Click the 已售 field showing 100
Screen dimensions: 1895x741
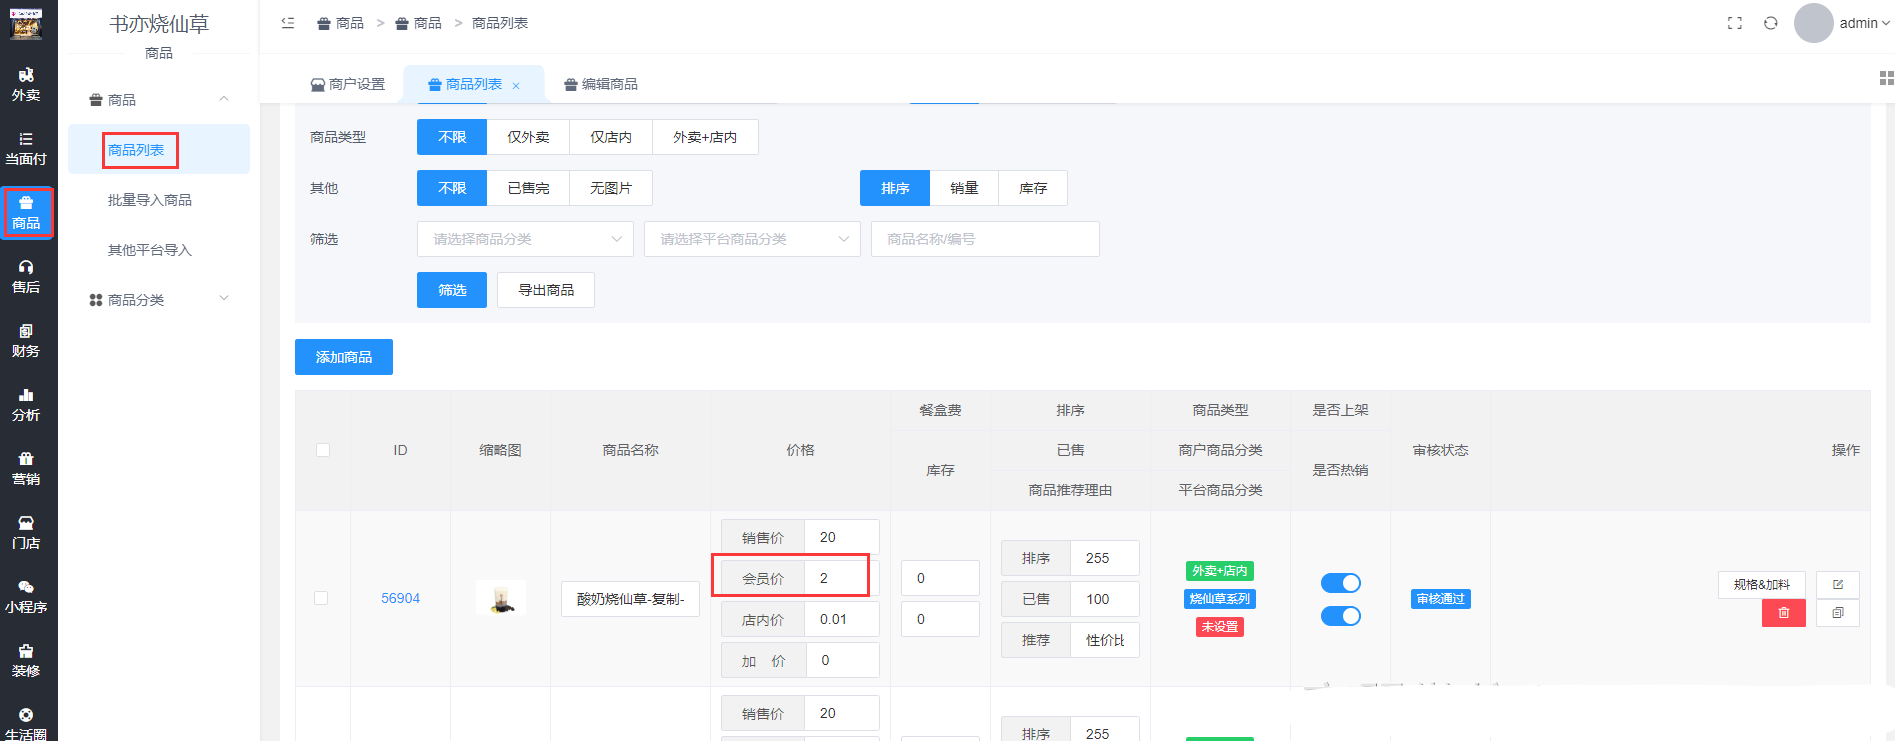coord(1105,599)
